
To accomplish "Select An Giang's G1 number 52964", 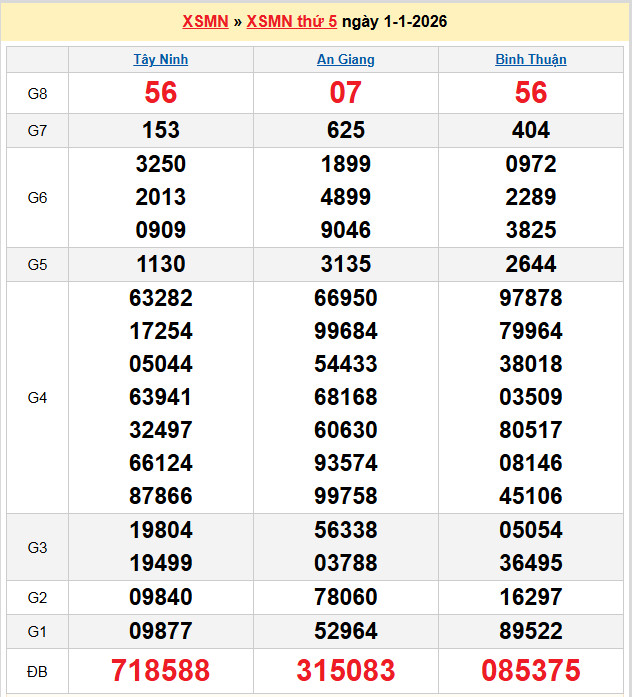I will (346, 631).
